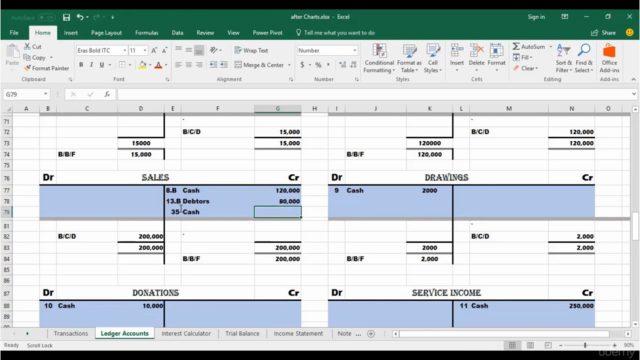Switch to the Insert ribbon tab
The image size is (640, 360).
71,33
